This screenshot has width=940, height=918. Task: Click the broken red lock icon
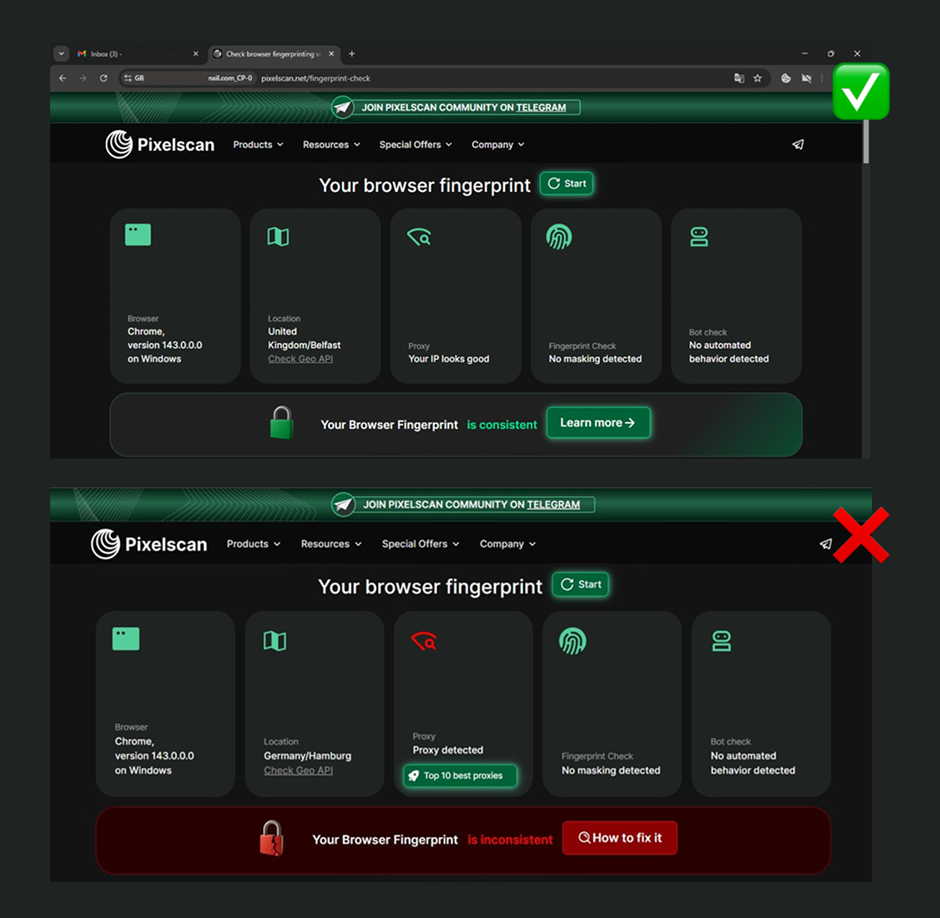coord(271,838)
